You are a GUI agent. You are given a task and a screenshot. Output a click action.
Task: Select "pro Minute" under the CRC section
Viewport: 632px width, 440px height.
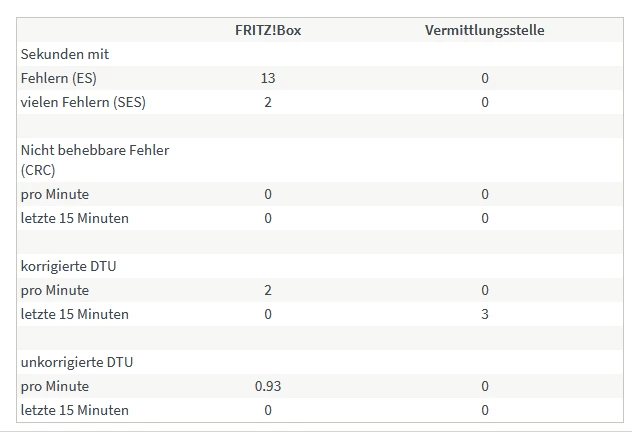55,194
